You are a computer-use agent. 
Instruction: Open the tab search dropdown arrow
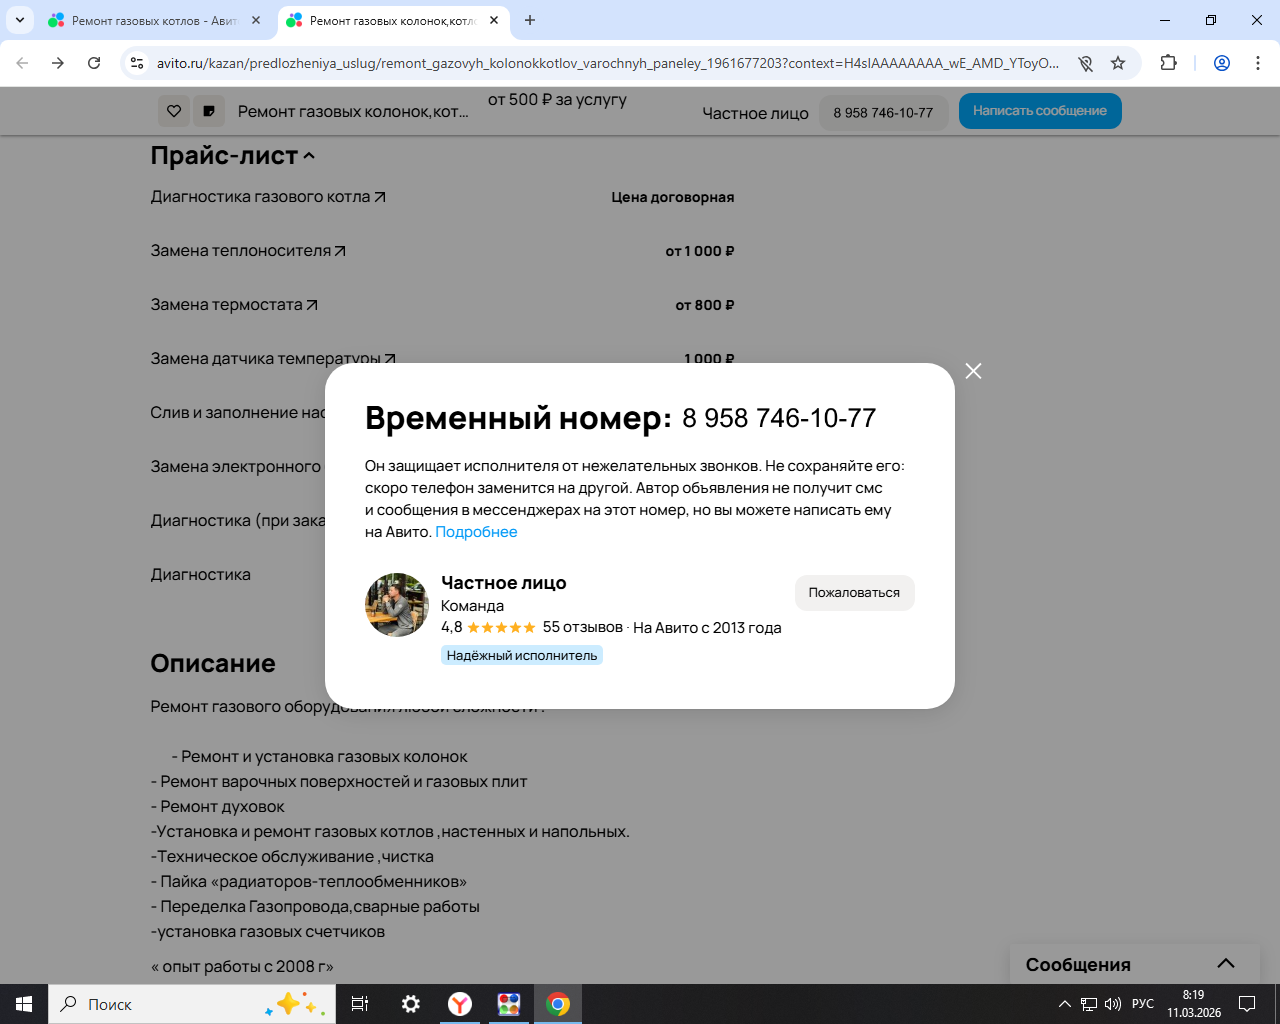19,20
